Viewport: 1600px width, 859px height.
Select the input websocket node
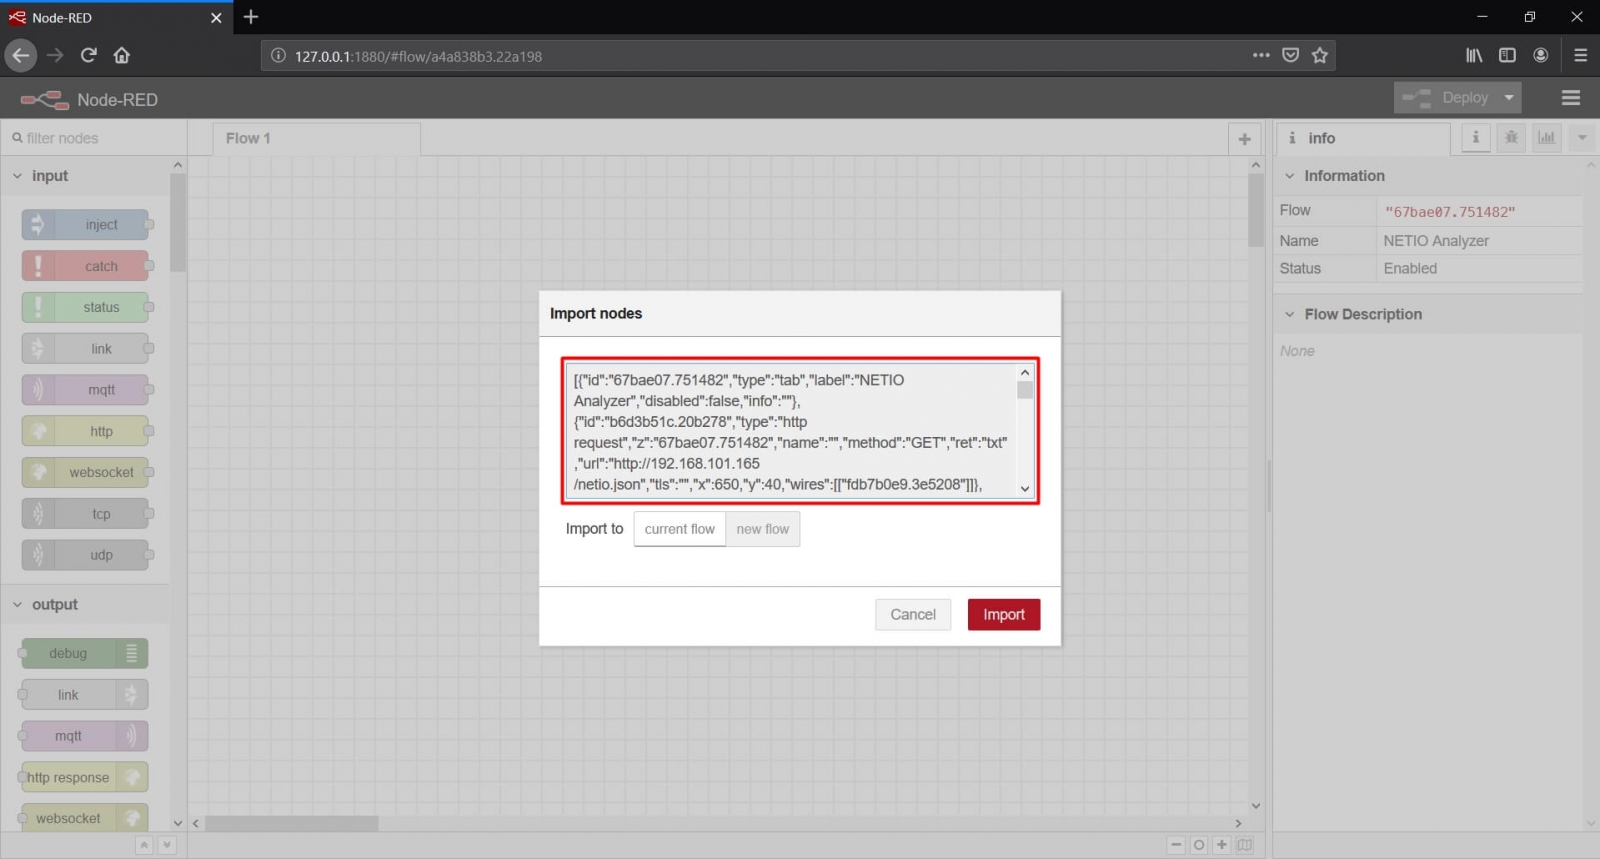click(x=86, y=472)
